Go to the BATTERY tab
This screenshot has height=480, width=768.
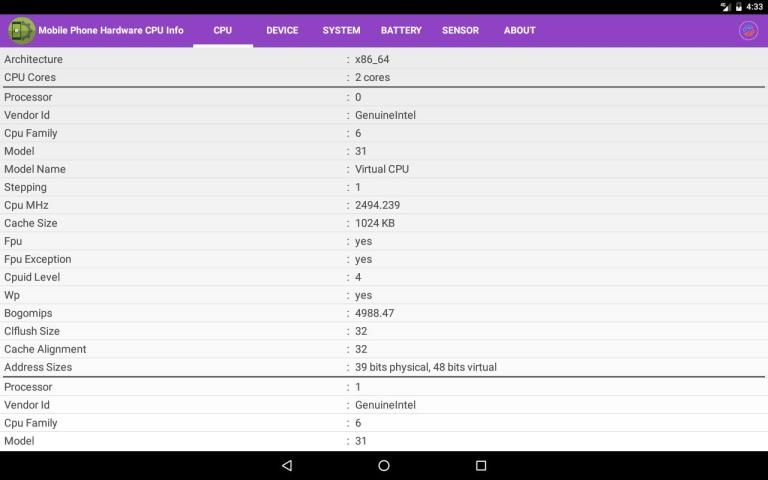401,30
